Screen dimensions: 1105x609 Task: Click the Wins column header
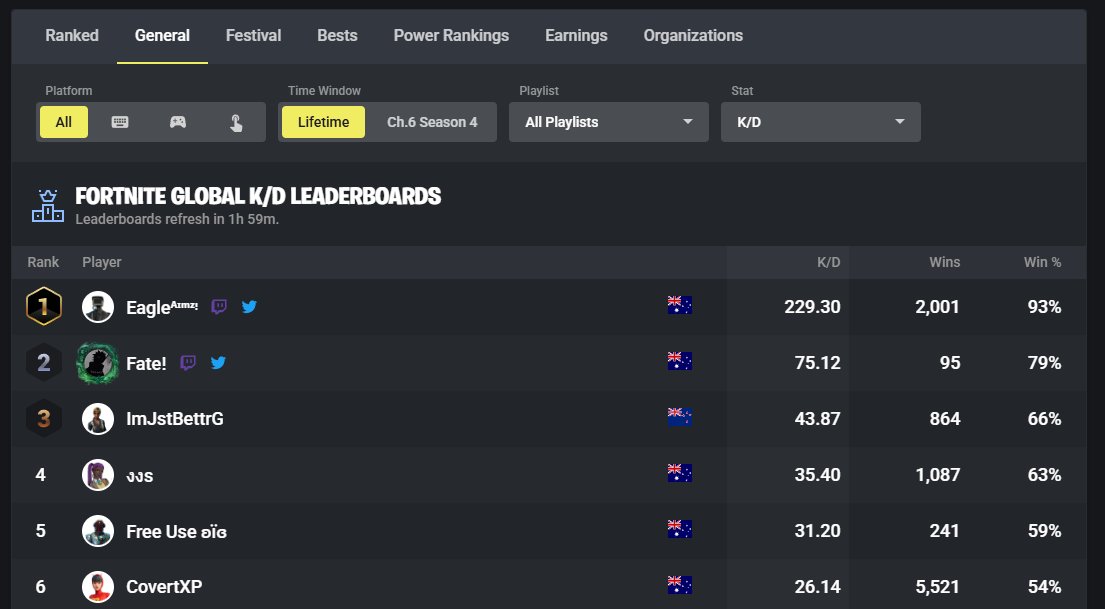tap(944, 262)
